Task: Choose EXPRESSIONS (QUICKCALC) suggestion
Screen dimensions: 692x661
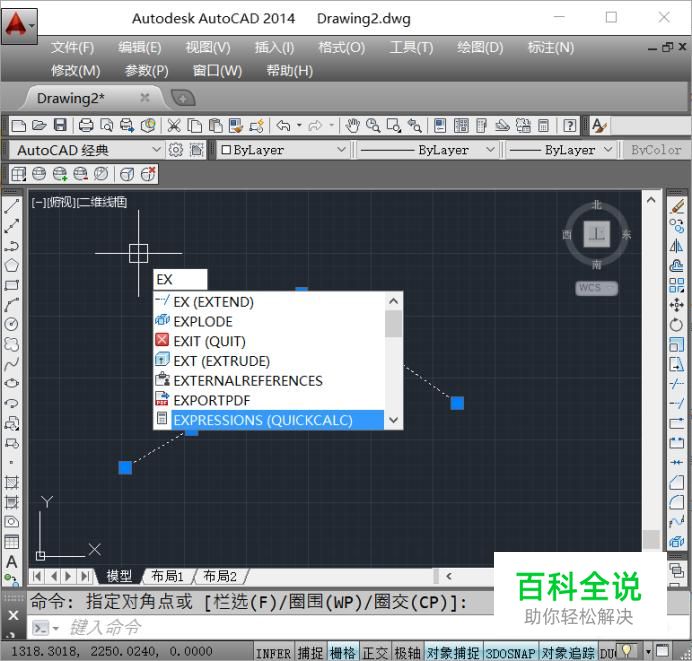Action: 269,420
